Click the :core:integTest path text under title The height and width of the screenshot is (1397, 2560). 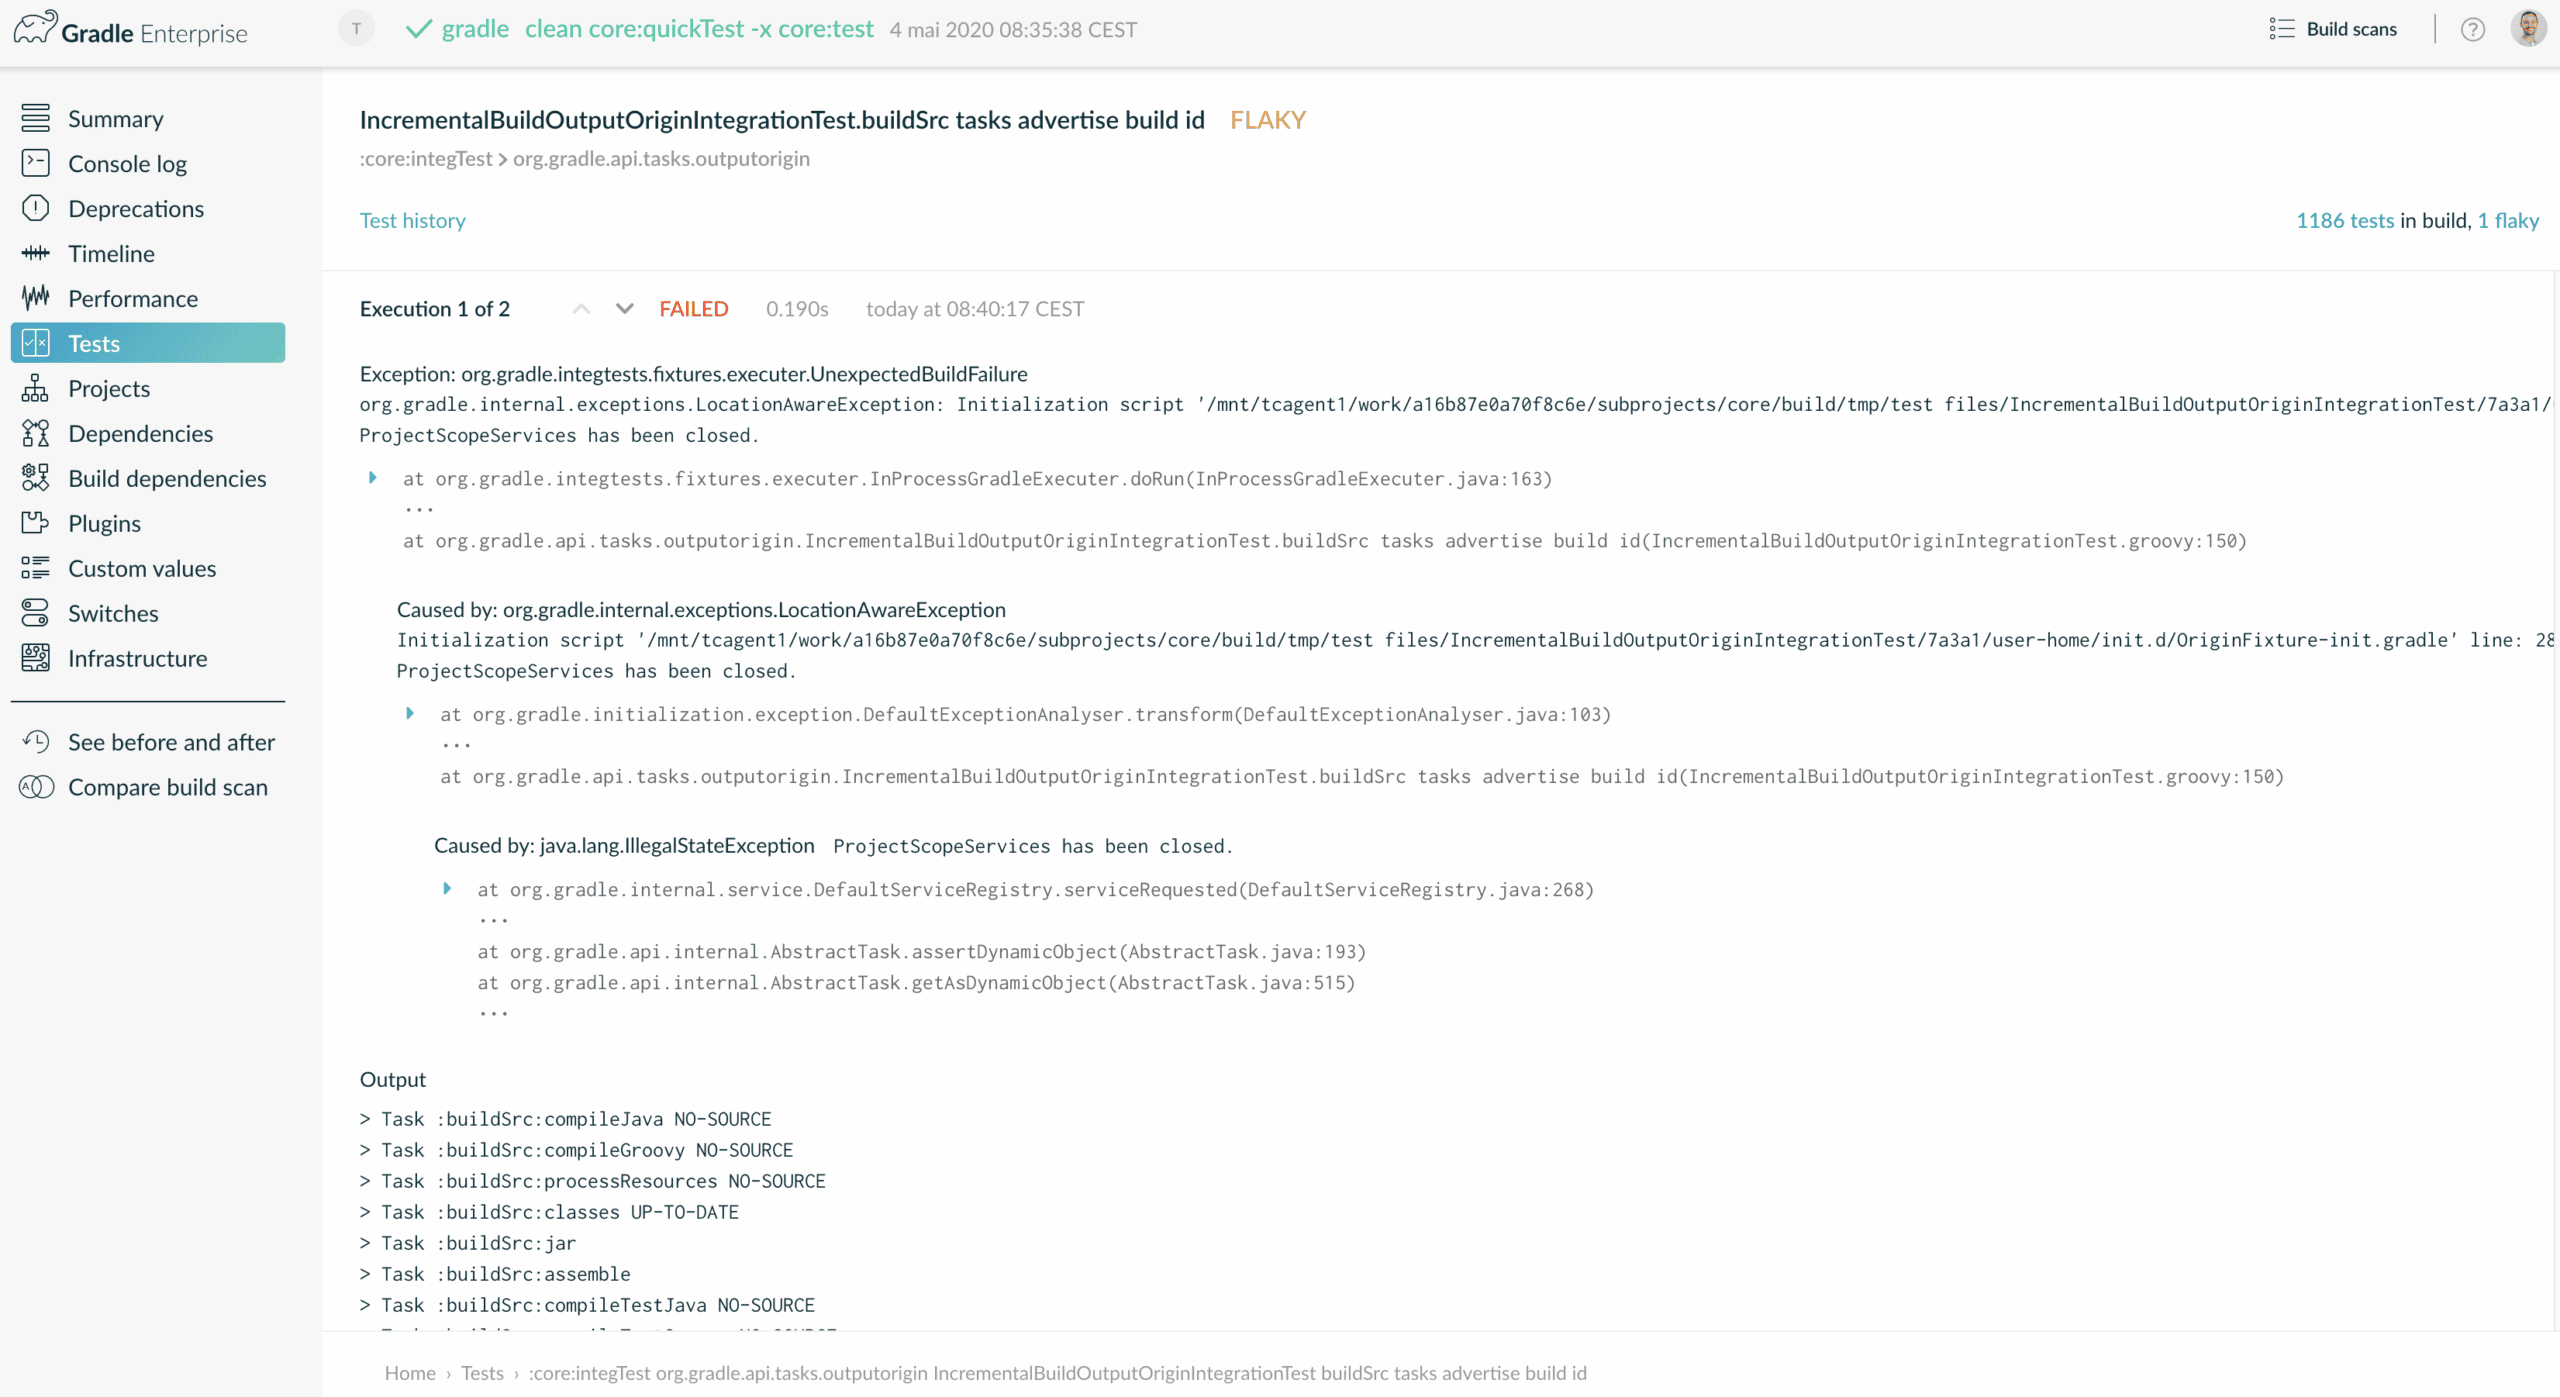coord(426,158)
